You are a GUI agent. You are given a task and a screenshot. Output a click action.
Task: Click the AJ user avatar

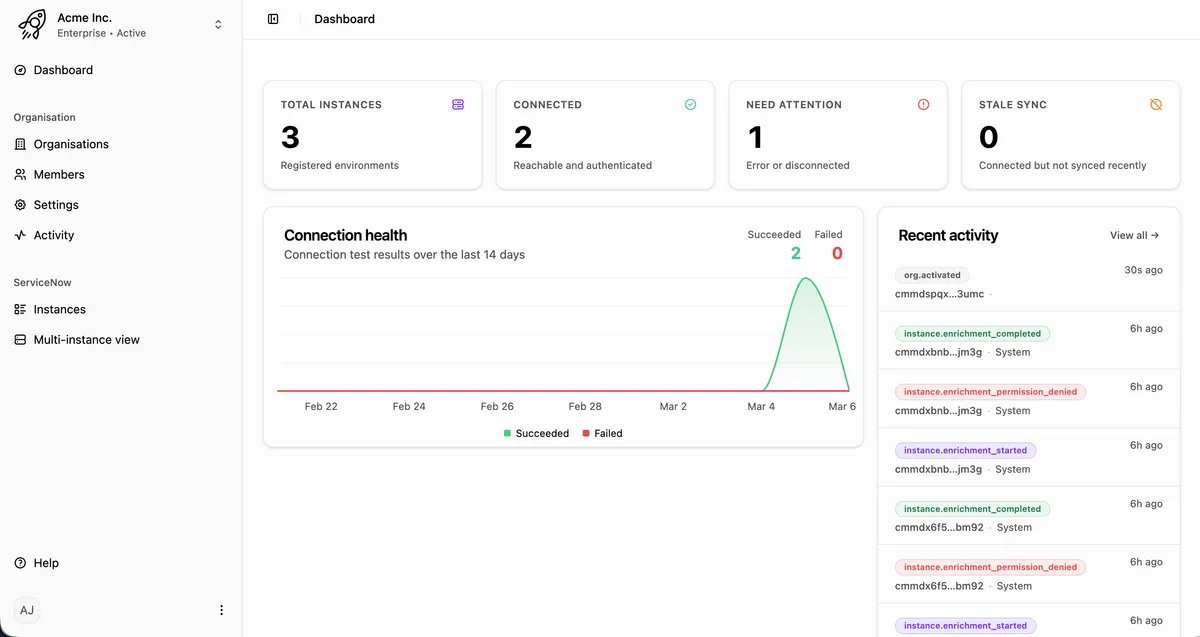[27, 610]
